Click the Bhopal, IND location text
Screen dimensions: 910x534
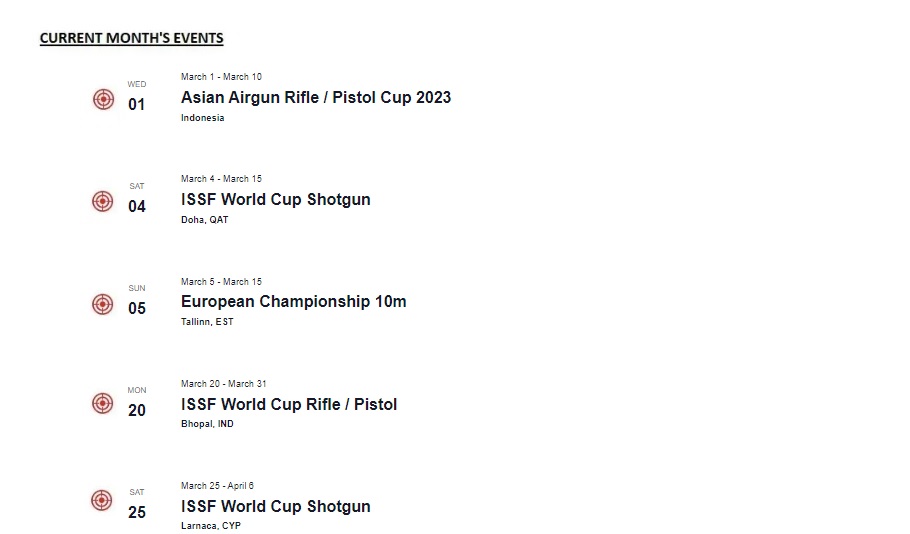point(207,424)
